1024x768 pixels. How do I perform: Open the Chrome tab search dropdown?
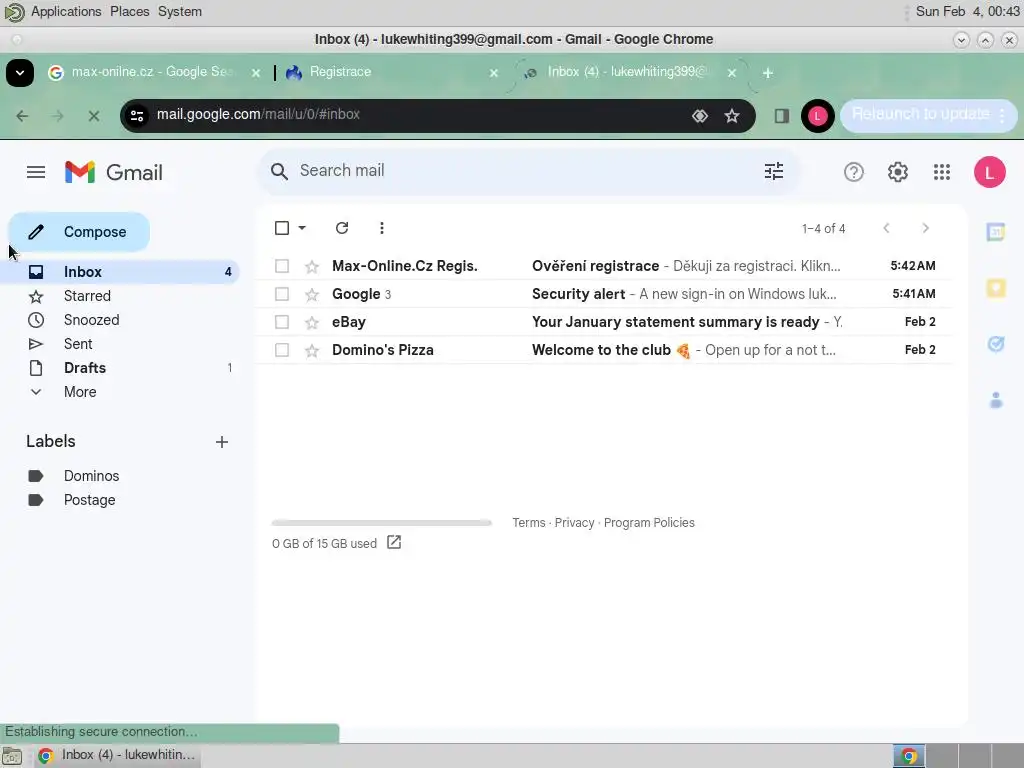(20, 72)
